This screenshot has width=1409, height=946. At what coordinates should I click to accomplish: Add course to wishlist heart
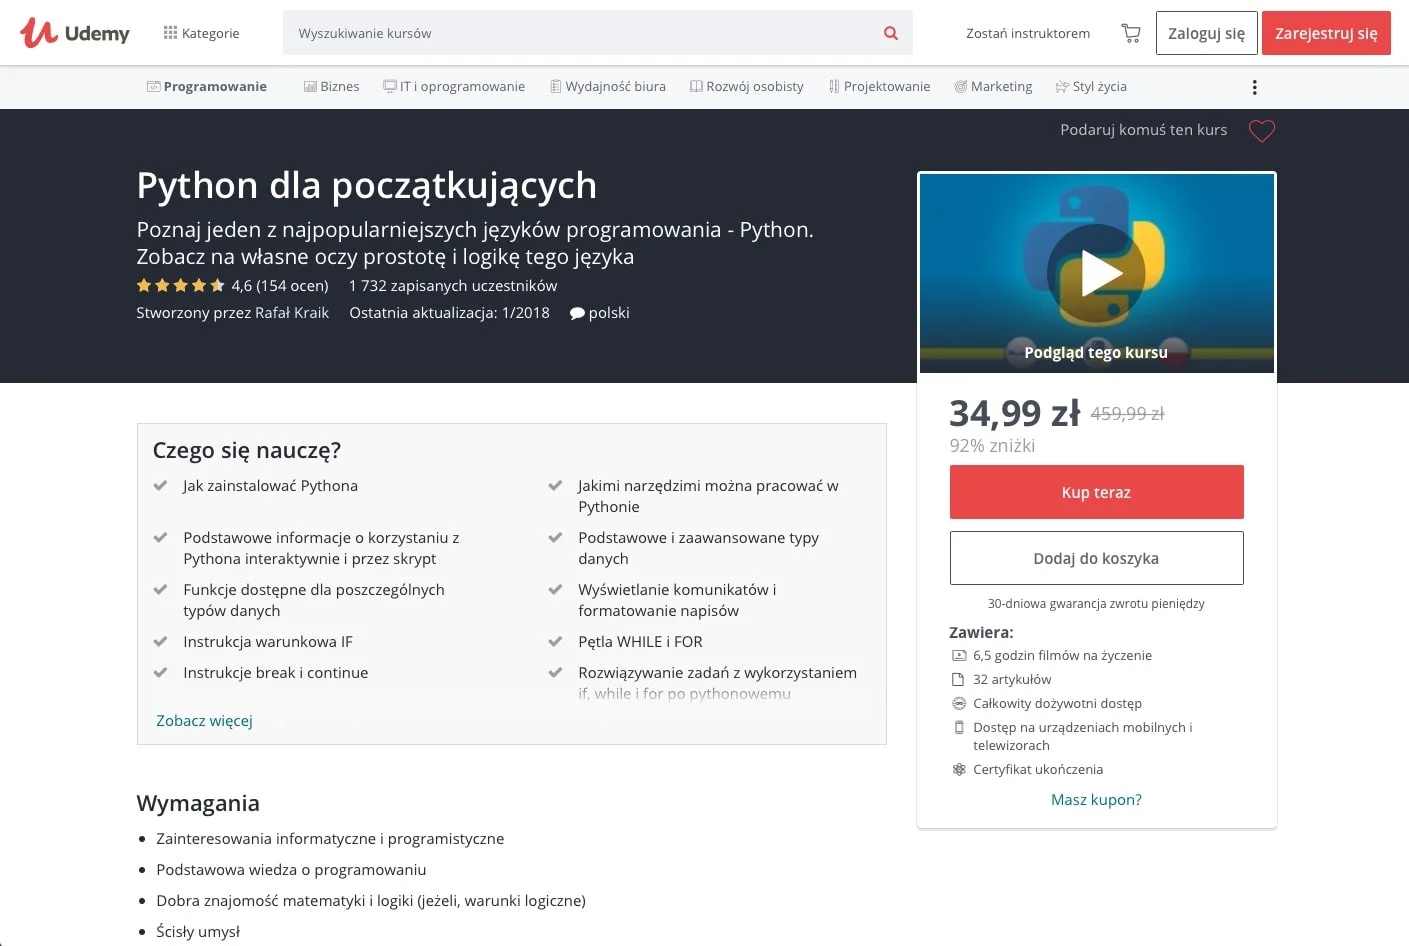coord(1262,131)
